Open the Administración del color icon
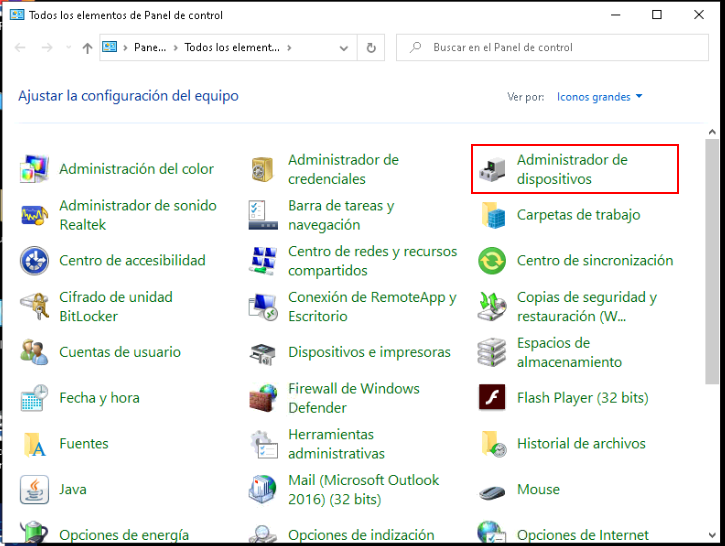725x546 pixels. click(x=34, y=169)
